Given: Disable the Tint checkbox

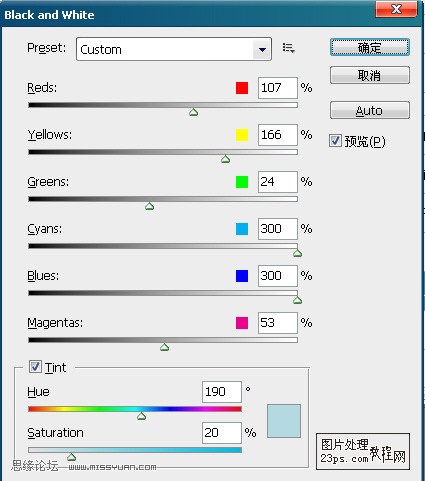Looking at the screenshot, I should [35, 367].
